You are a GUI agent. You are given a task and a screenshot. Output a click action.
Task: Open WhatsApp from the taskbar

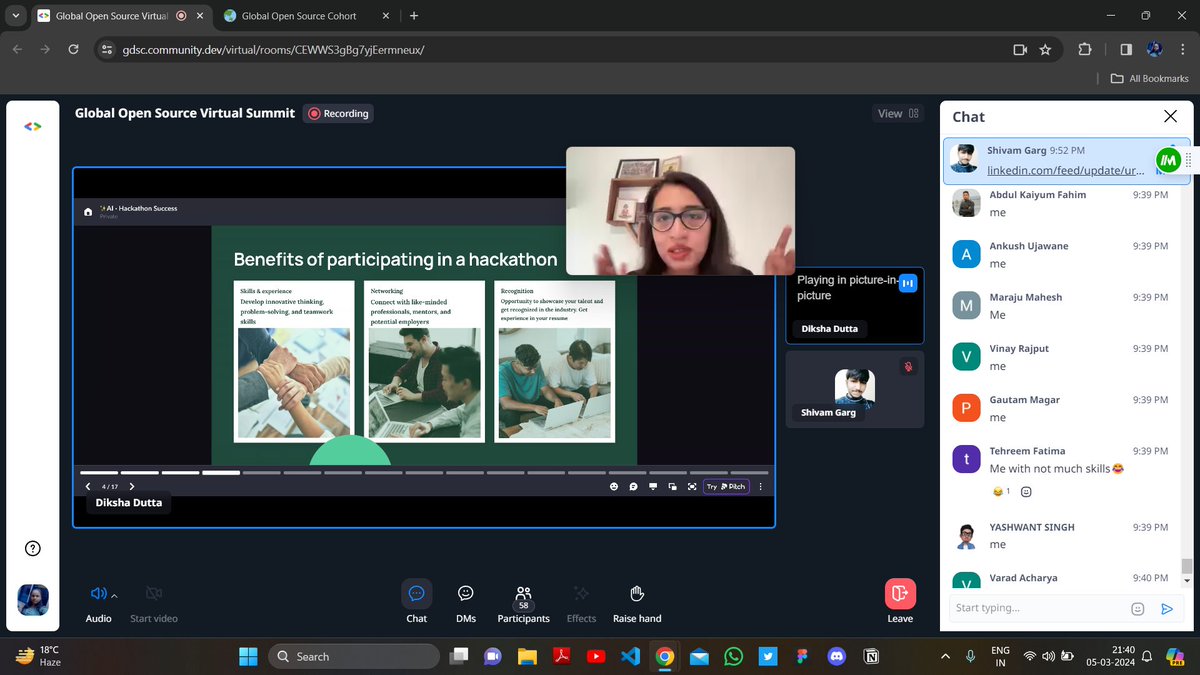(734, 656)
